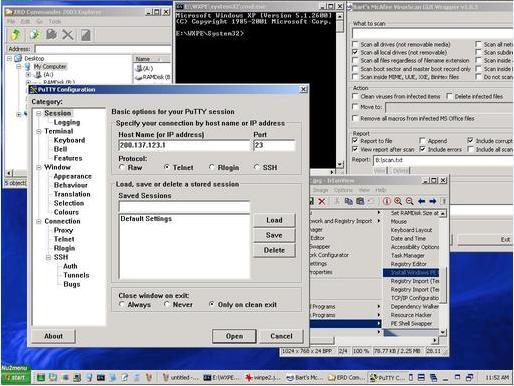Select Only on clean exit option
514x386 pixels.
(212, 304)
